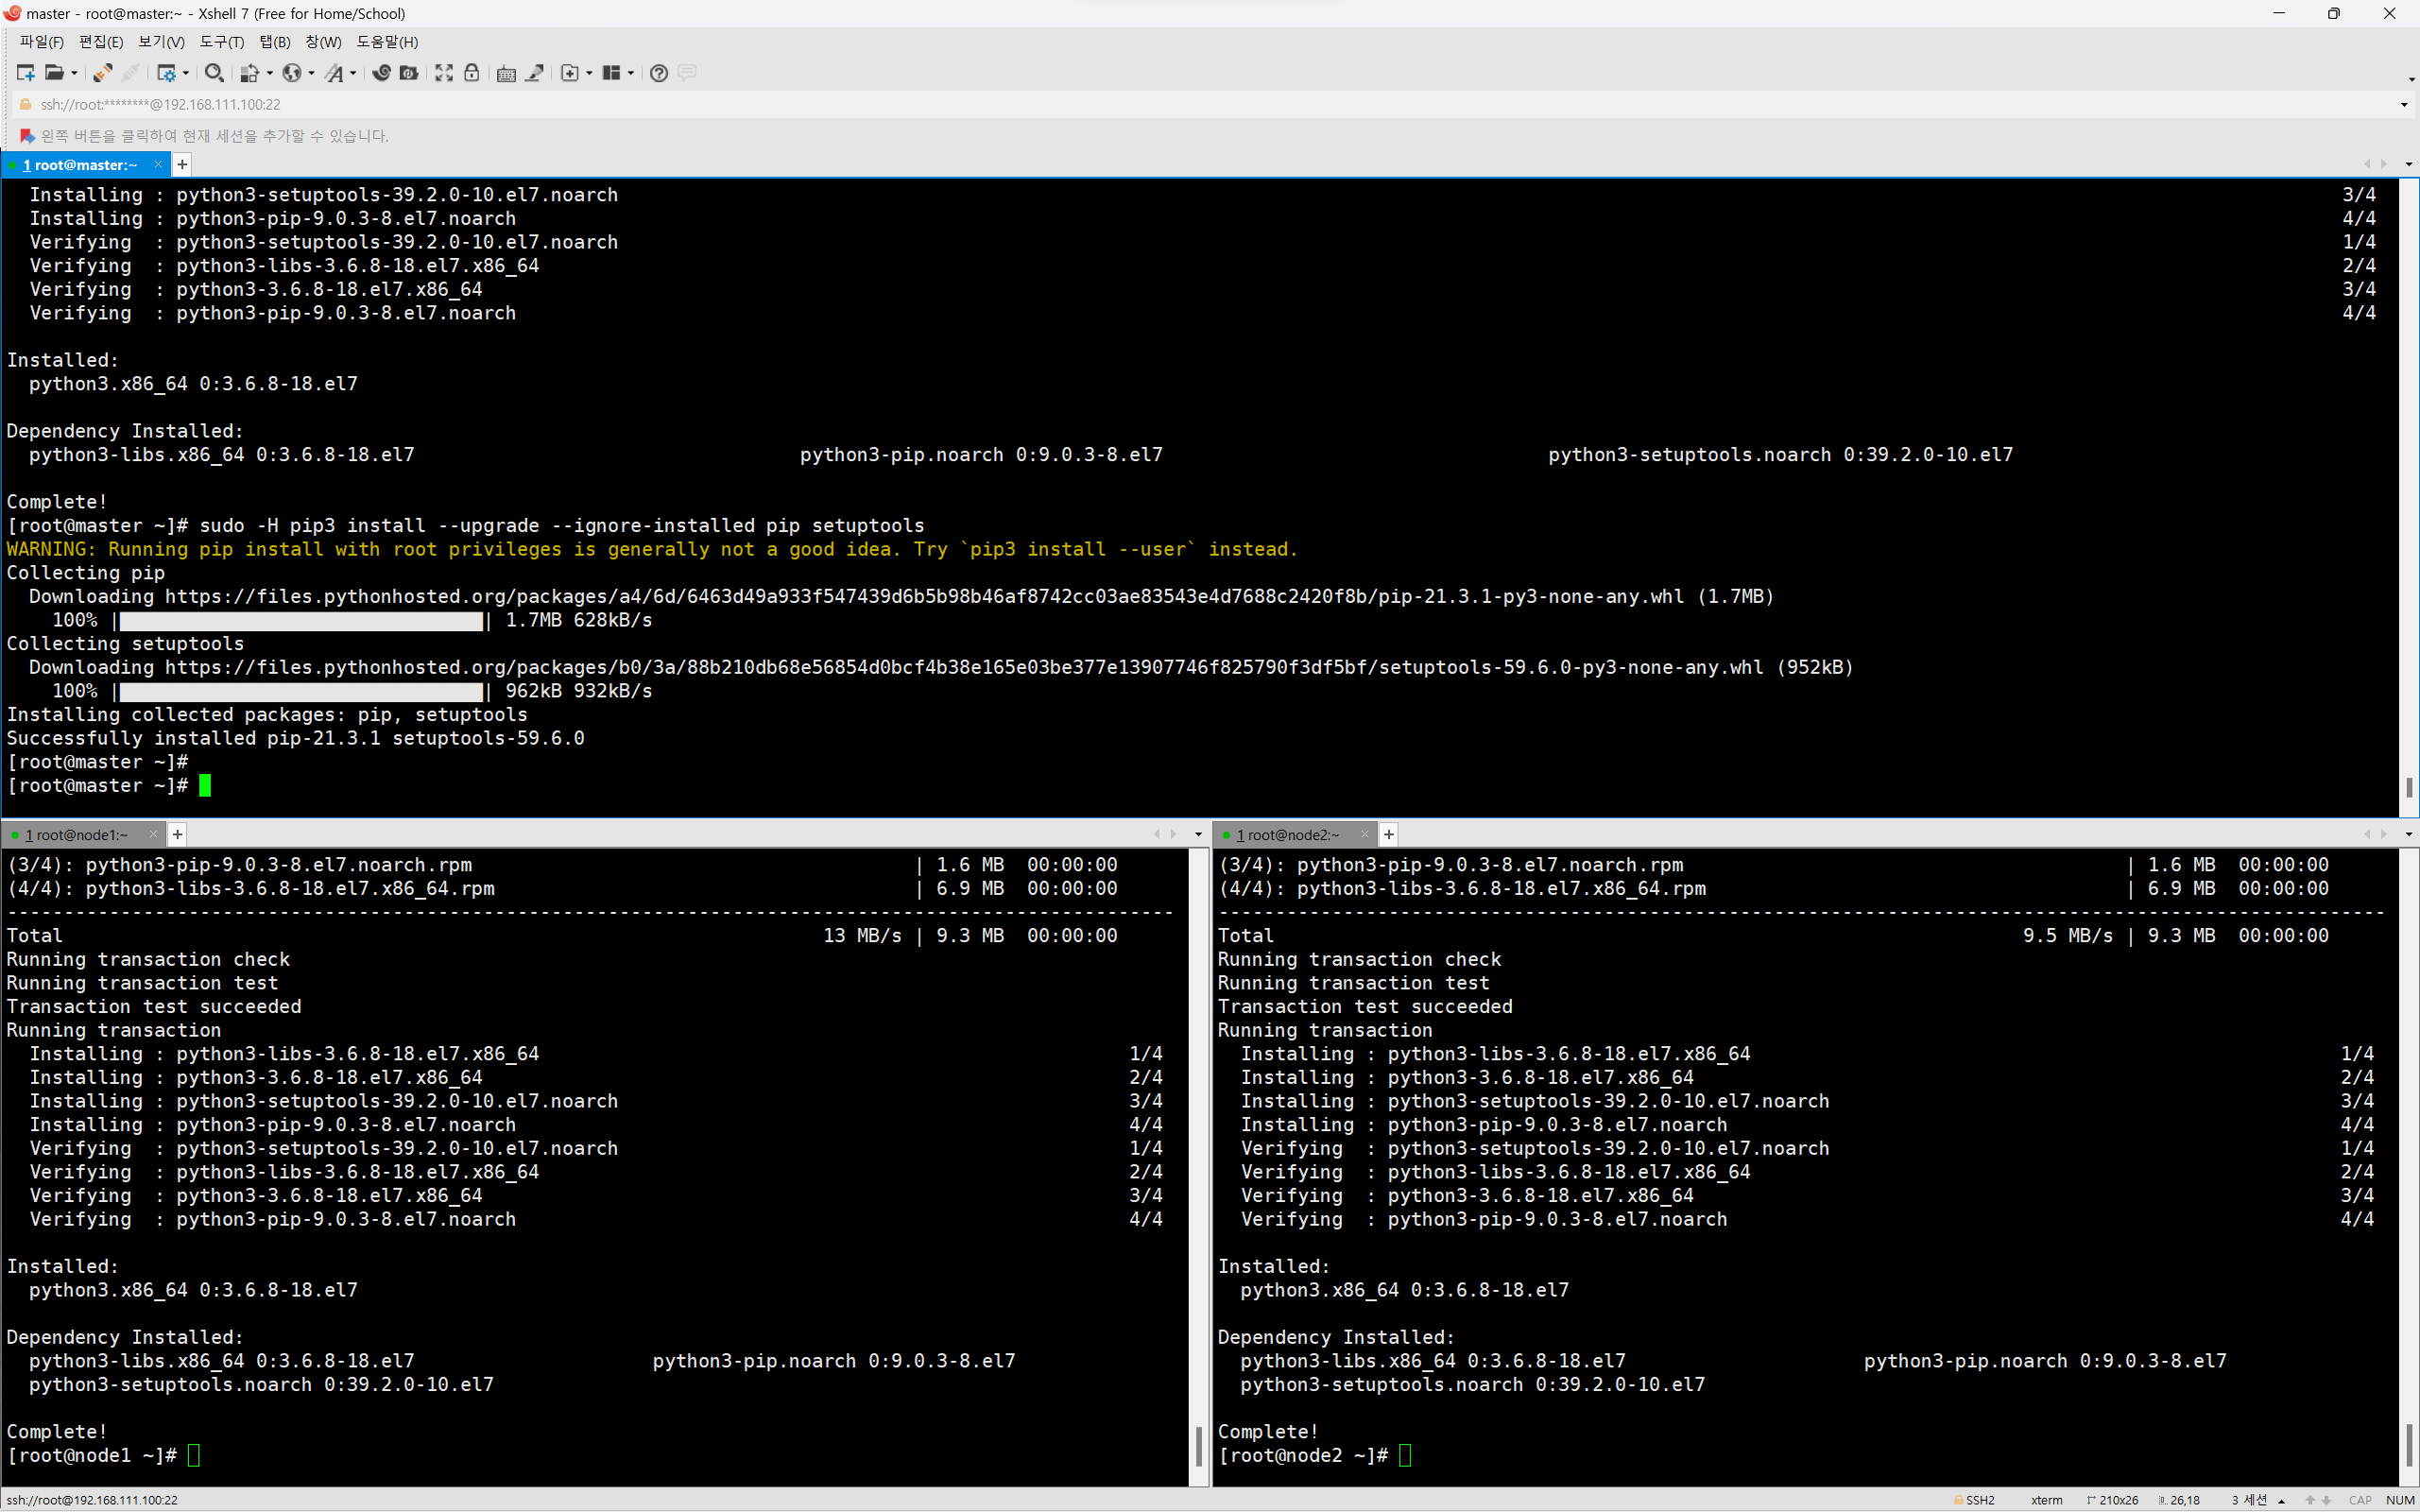Screen dimensions: 2420x1512
Task: Close the root@node2 tab
Action: pyautogui.click(x=1364, y=835)
